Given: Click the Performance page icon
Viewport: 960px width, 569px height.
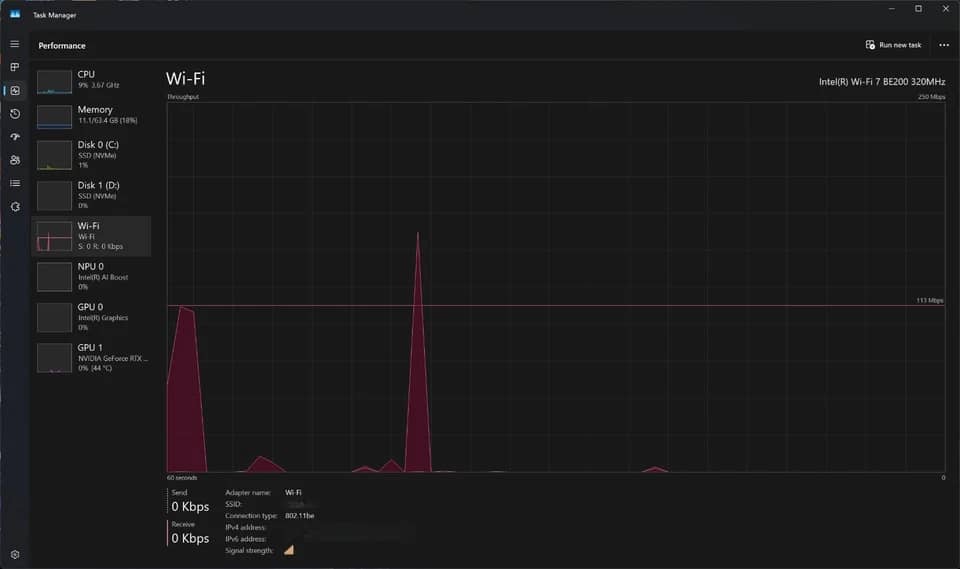Looking at the screenshot, I should pos(15,91).
